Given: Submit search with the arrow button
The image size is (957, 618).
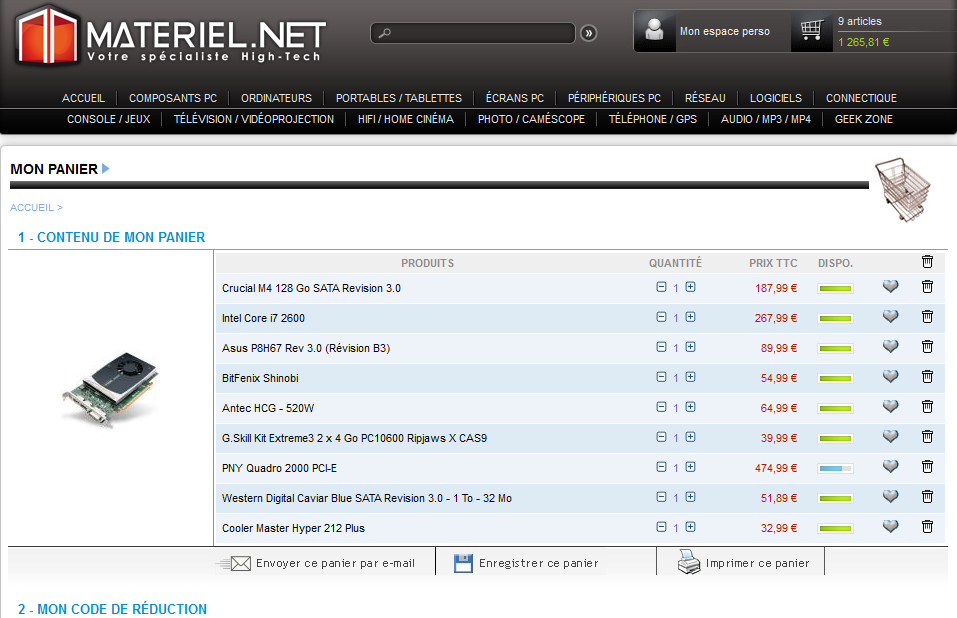Looking at the screenshot, I should pos(588,33).
